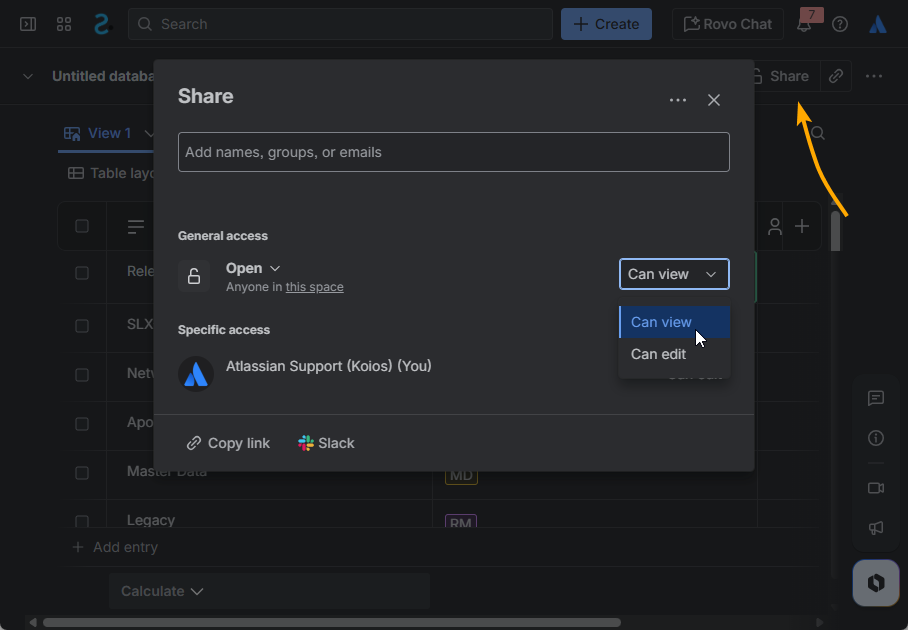
Task: Toggle the Can view permission dropdown
Action: point(674,274)
